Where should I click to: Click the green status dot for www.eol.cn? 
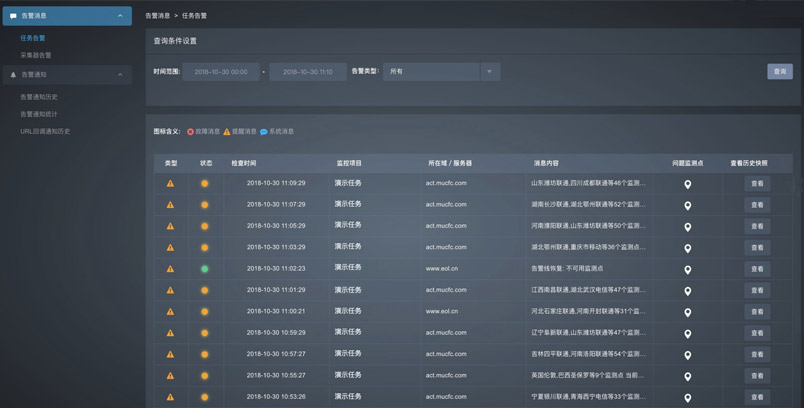(x=204, y=269)
